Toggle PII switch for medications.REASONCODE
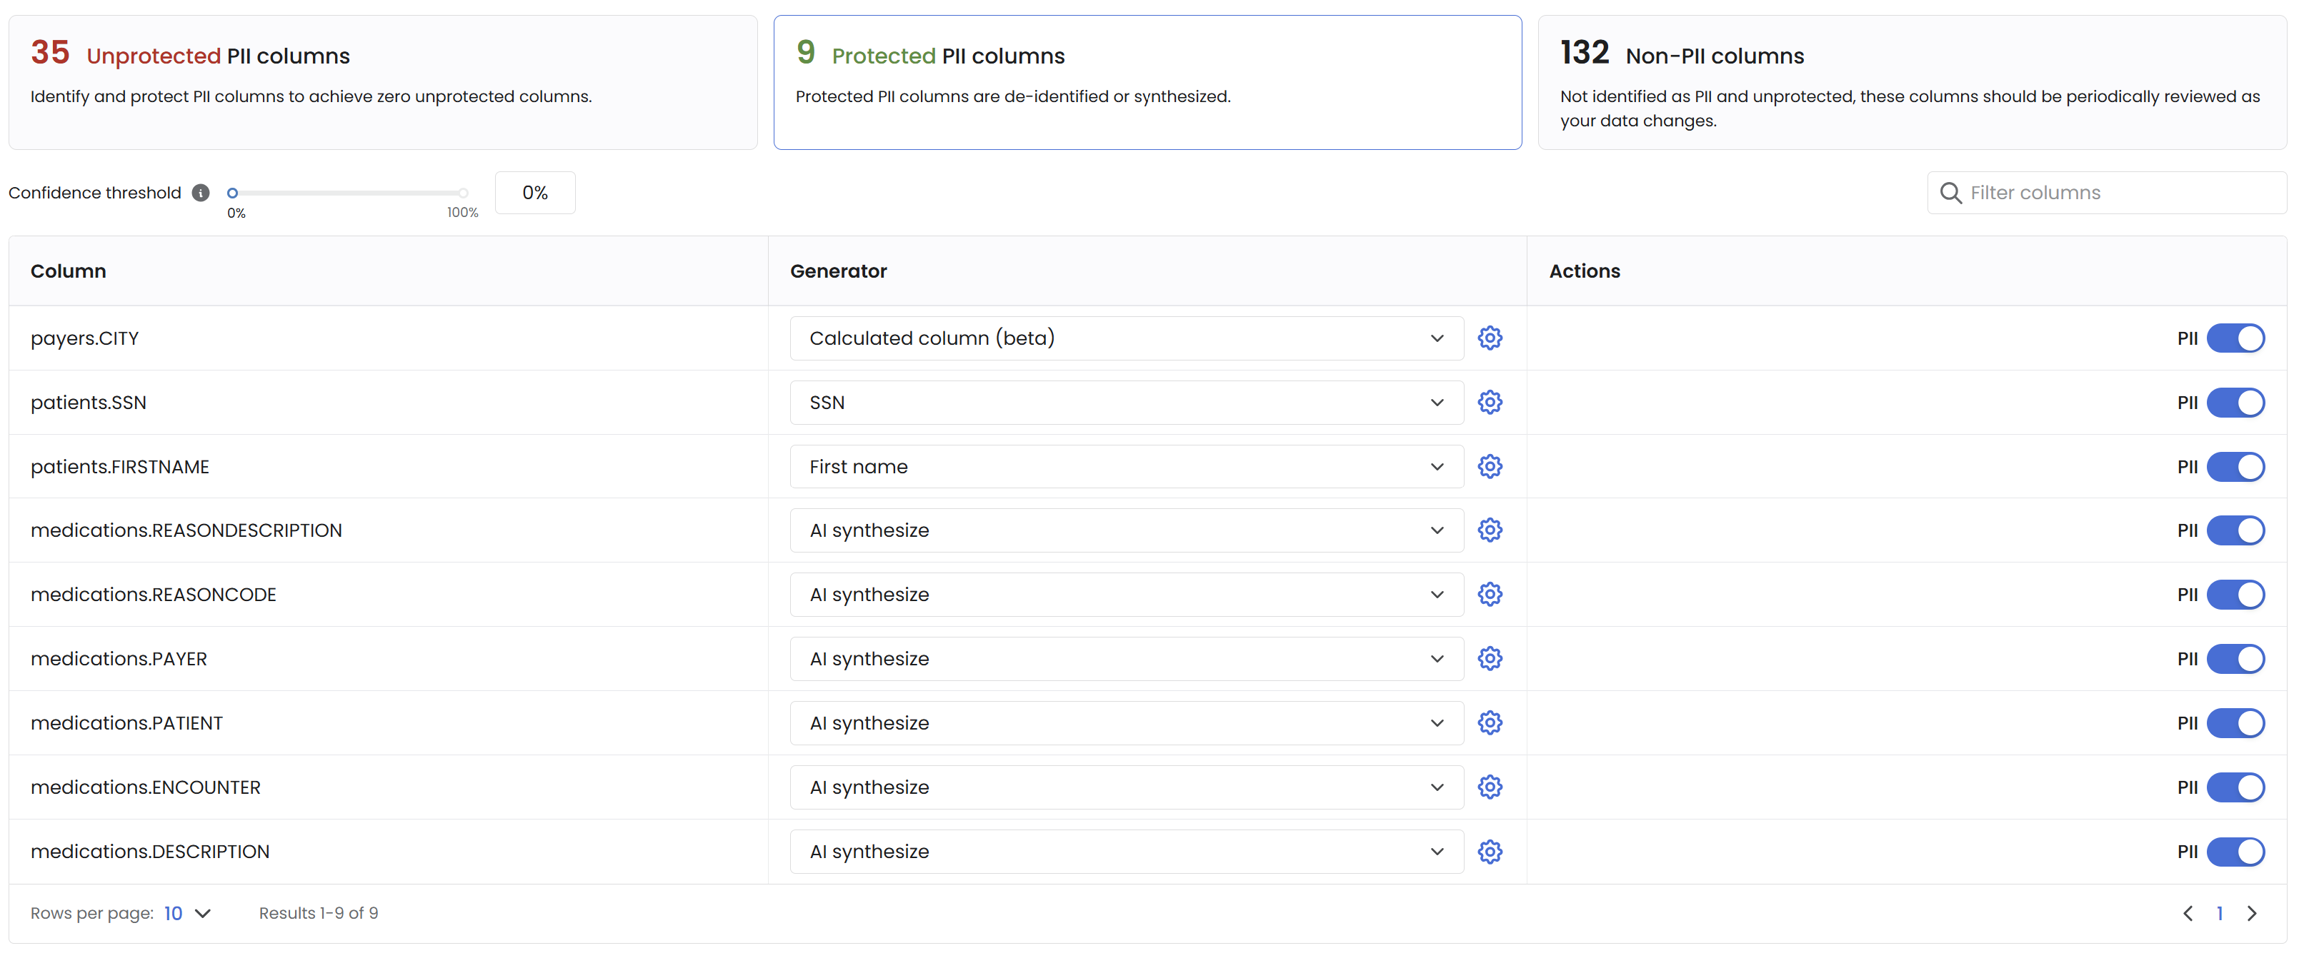2304x978 pixels. pos(2235,594)
